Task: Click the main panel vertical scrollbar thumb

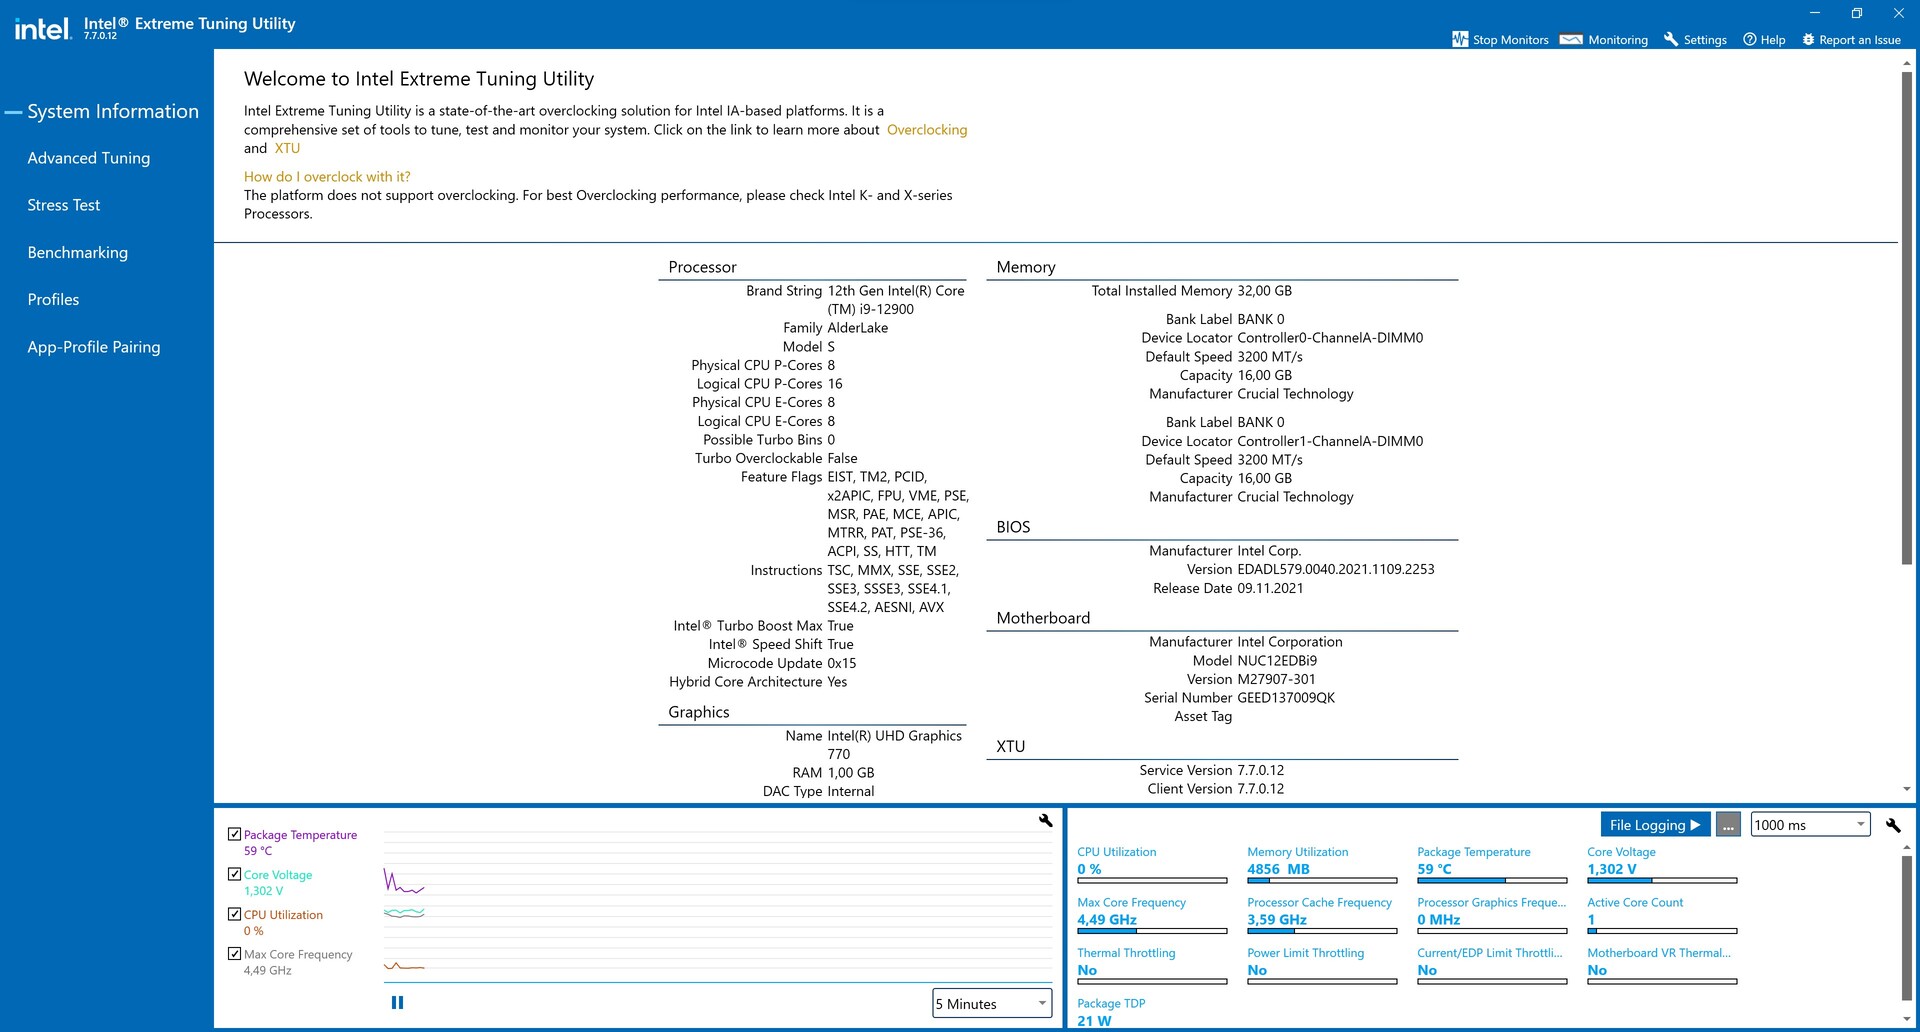Action: tap(1907, 318)
